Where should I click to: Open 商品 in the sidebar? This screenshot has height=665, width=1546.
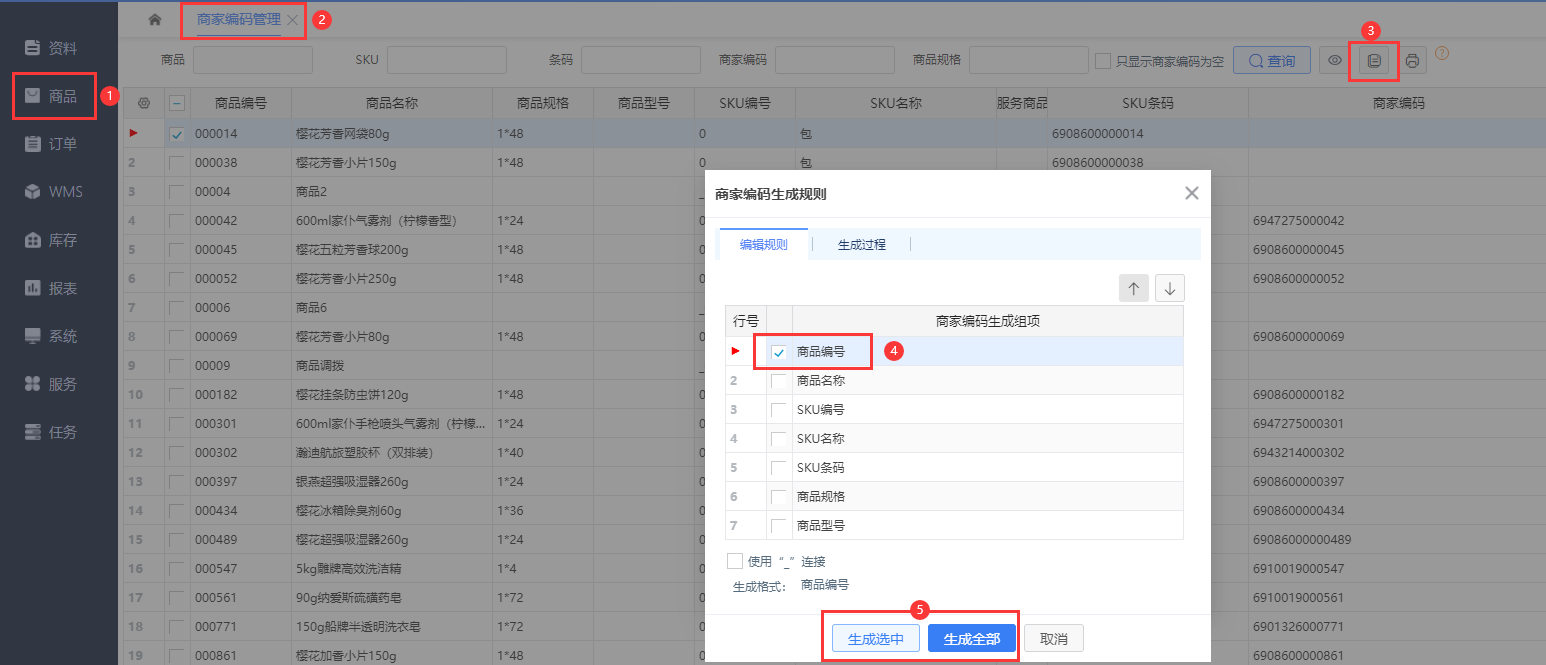click(x=52, y=96)
